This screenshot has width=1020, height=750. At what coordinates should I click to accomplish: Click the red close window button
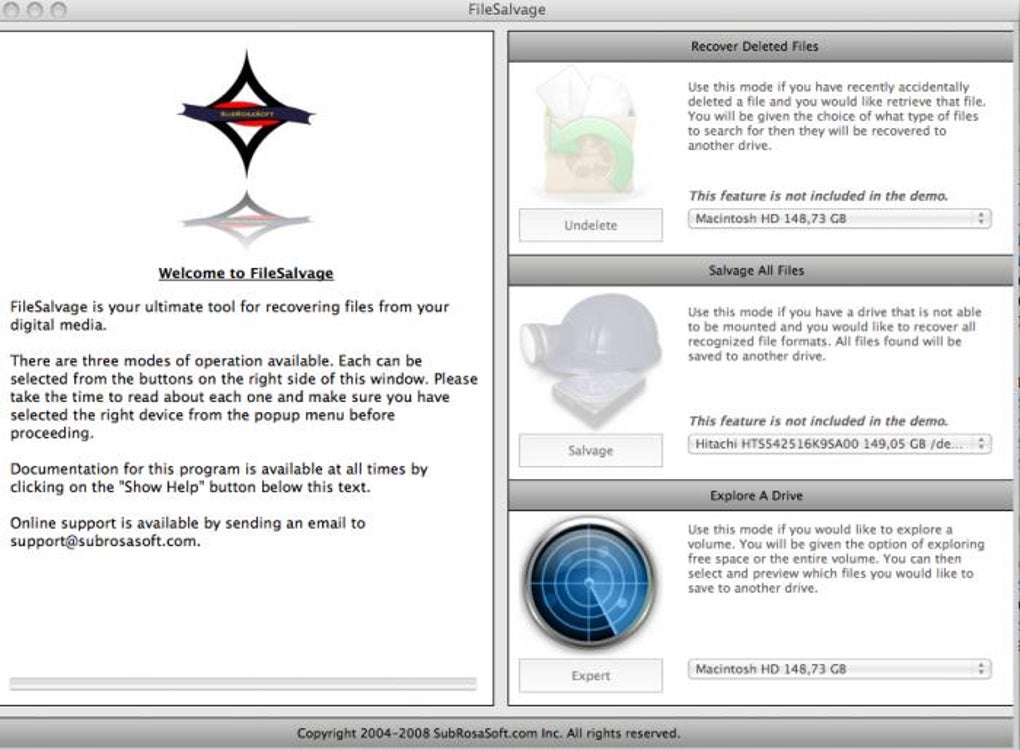(12, 10)
